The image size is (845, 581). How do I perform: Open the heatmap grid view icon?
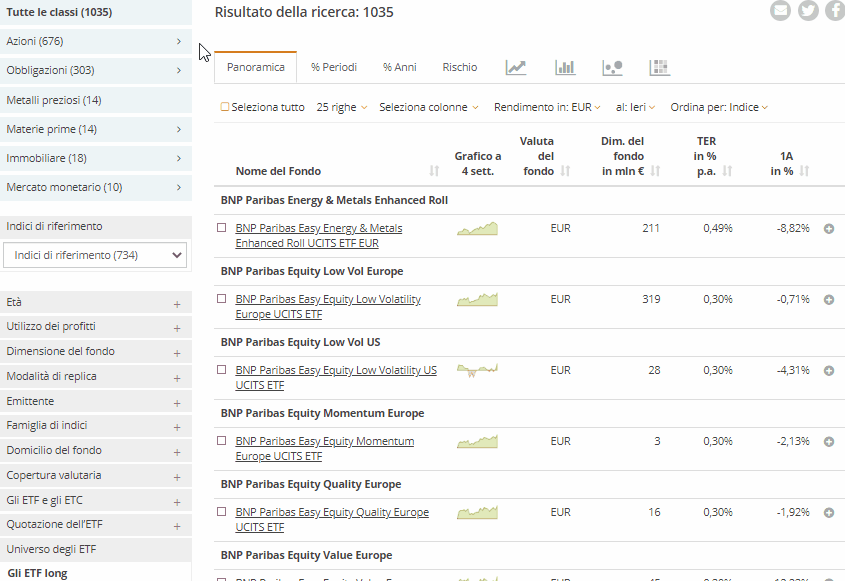click(659, 68)
